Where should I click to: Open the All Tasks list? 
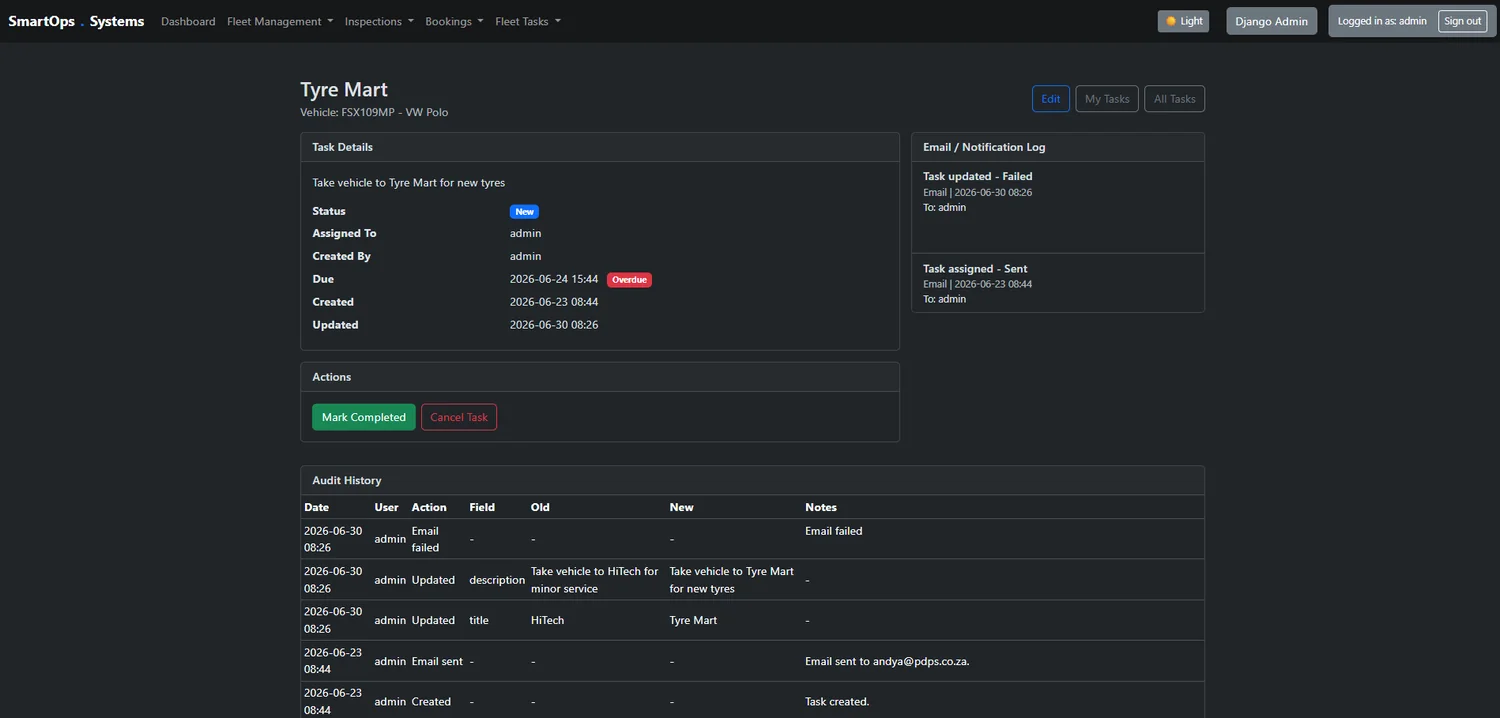[1175, 99]
